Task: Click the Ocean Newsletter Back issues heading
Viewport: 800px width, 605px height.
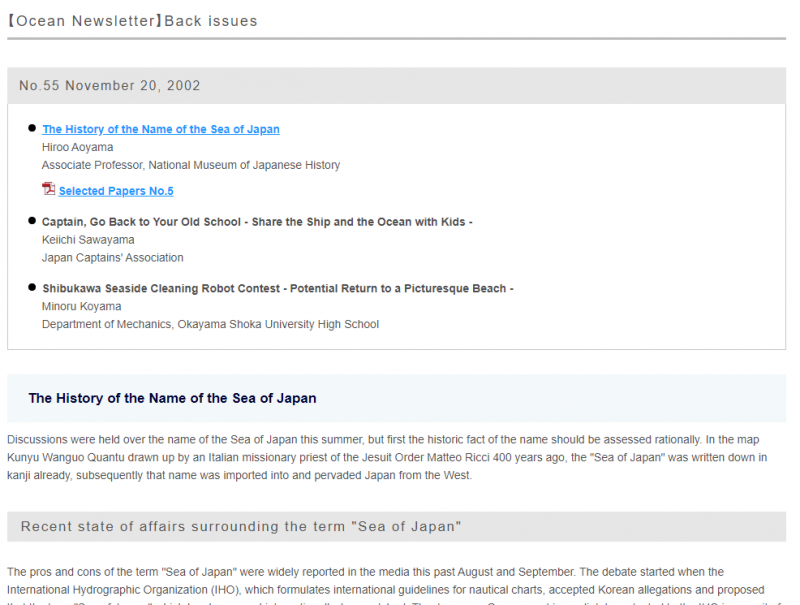Action: [x=132, y=21]
